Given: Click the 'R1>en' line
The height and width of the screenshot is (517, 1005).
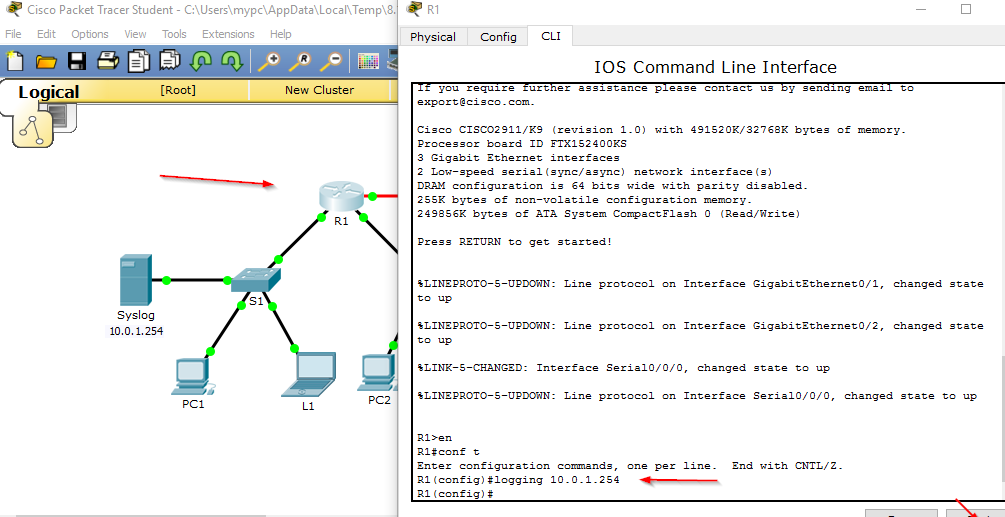Looking at the screenshot, I should [434, 438].
